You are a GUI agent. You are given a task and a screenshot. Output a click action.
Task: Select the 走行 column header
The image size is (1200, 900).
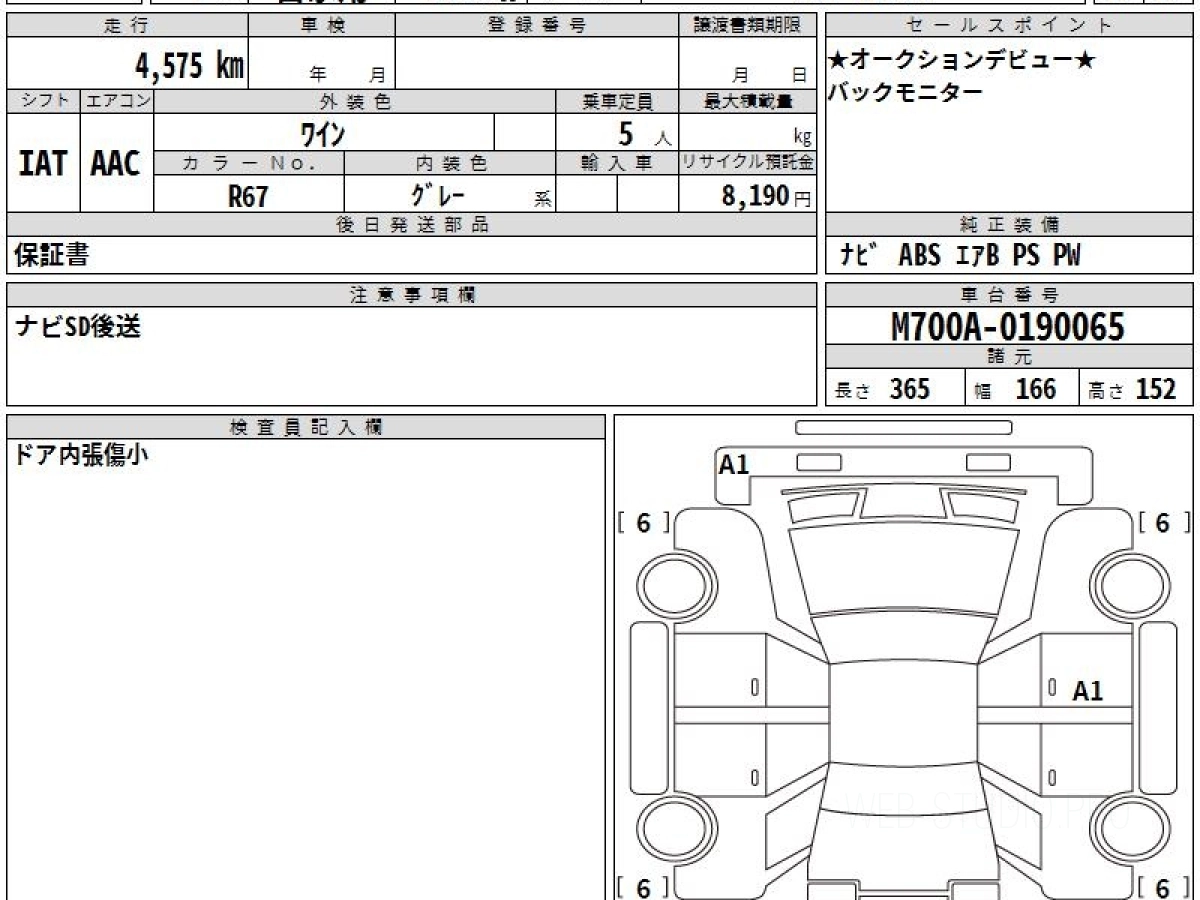pos(127,26)
